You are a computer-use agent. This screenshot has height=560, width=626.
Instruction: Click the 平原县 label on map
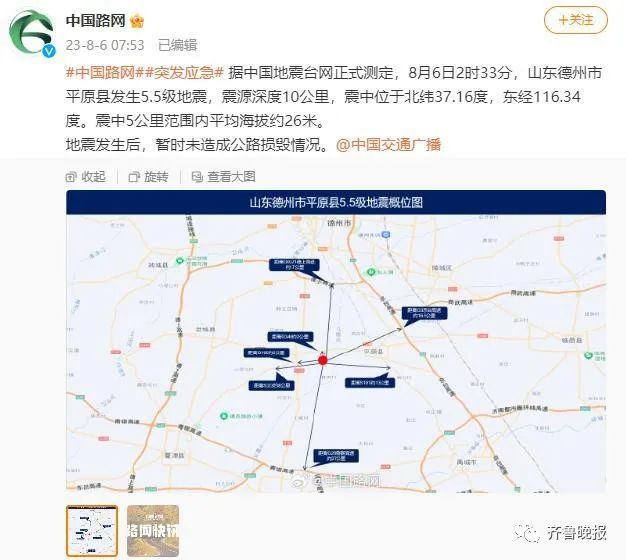374,352
